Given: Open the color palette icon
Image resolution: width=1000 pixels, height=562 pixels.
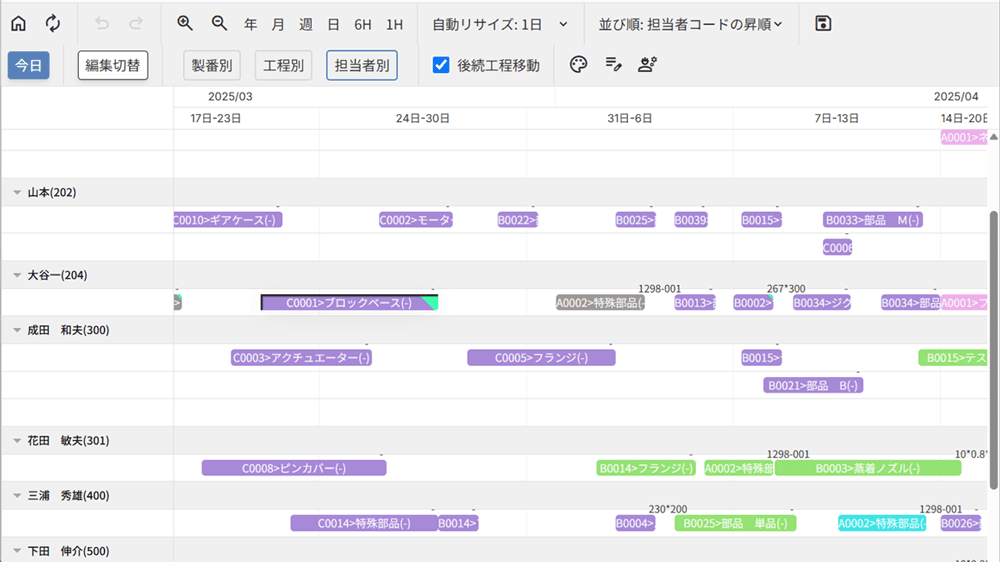Looking at the screenshot, I should coord(578,65).
